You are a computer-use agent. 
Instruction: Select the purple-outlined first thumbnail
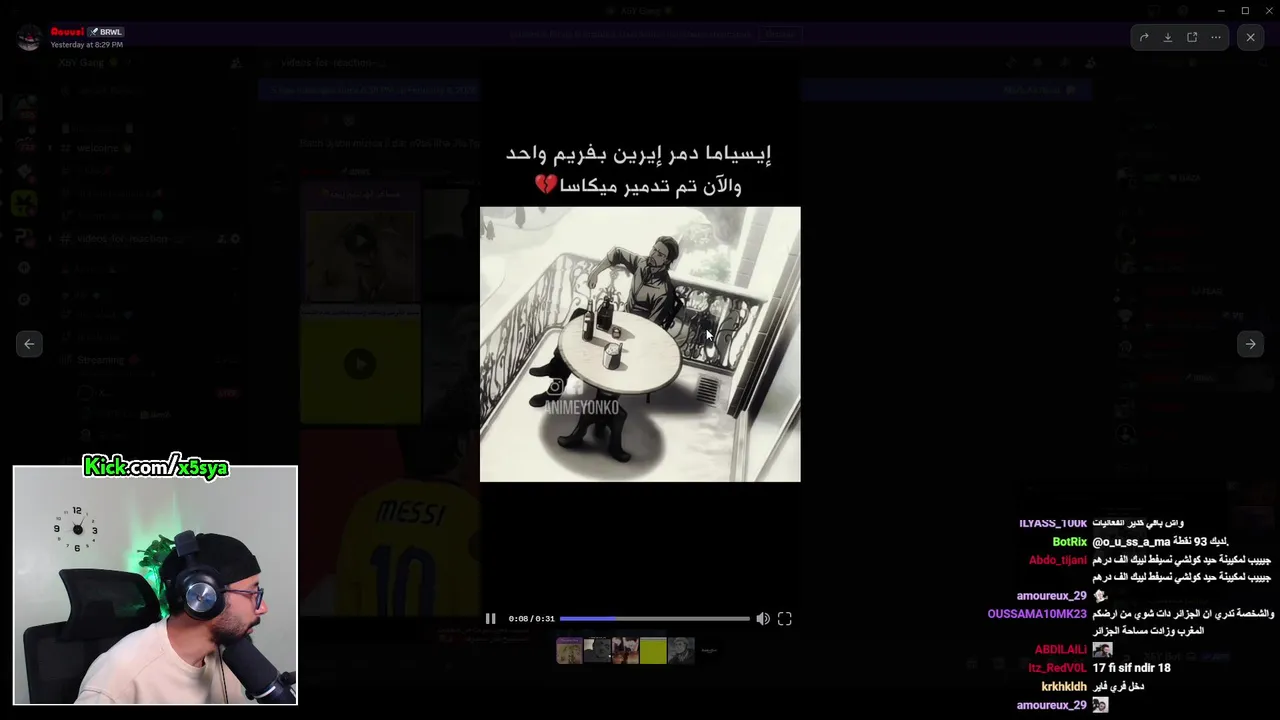tap(569, 650)
